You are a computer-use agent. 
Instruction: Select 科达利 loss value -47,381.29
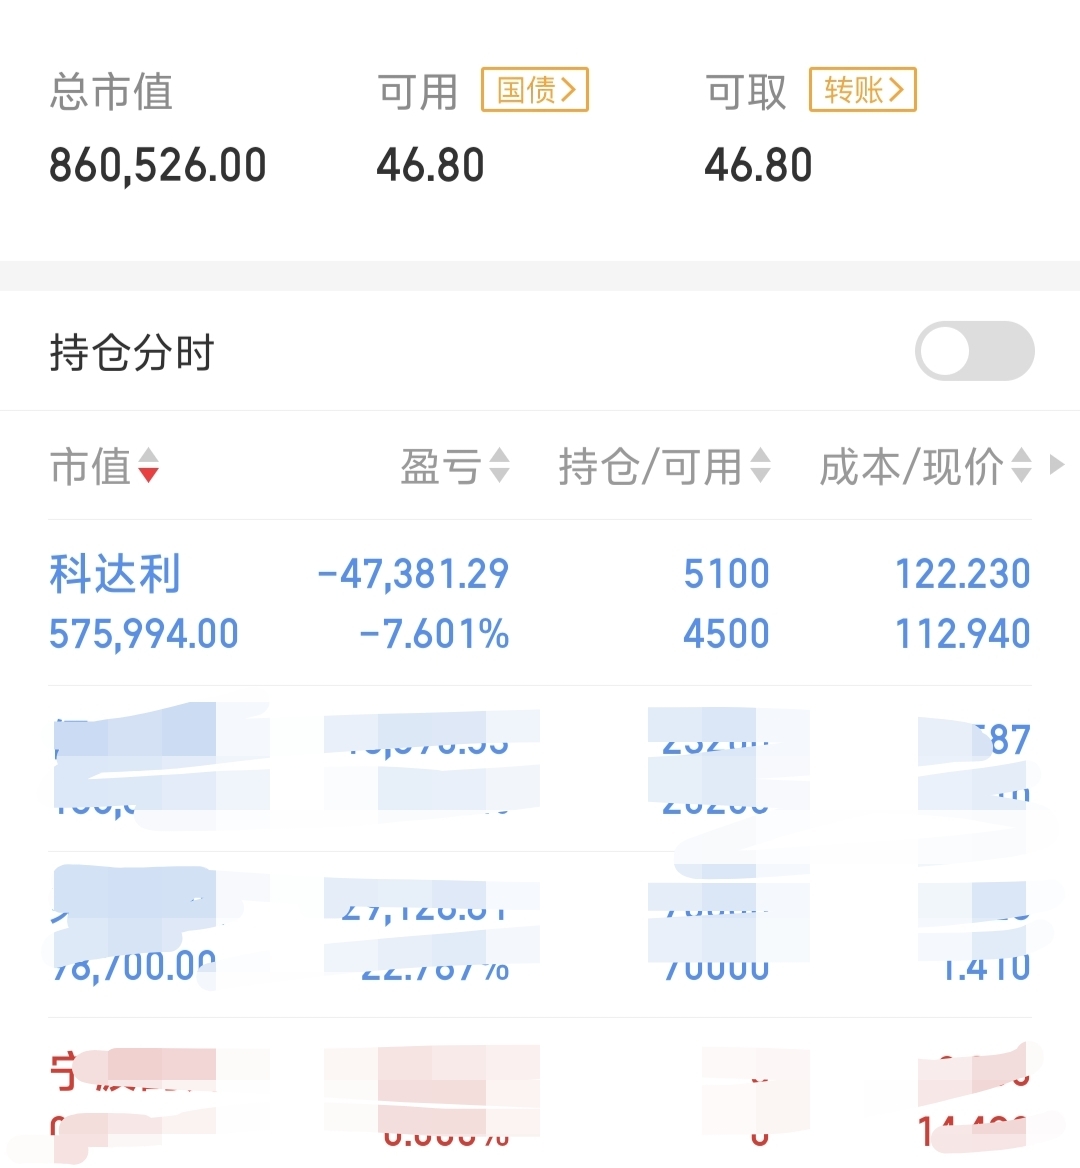click(413, 574)
